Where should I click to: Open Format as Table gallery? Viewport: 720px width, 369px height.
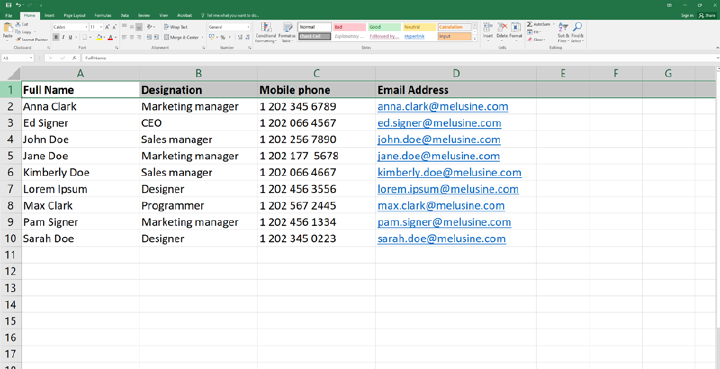(x=287, y=32)
